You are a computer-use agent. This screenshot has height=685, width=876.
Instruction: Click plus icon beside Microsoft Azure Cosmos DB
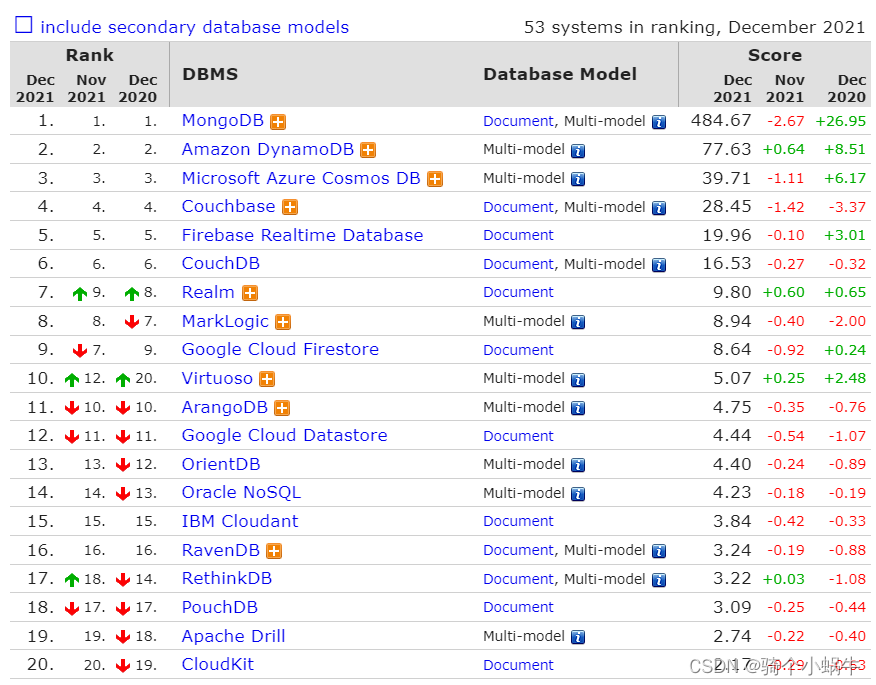click(x=435, y=179)
